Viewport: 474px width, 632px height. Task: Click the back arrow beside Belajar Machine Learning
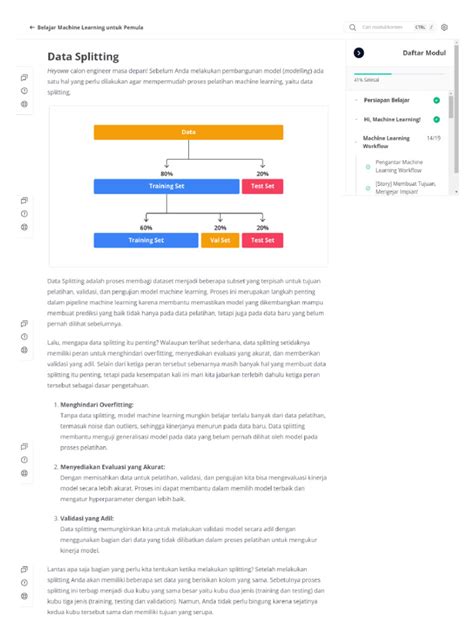(32, 27)
